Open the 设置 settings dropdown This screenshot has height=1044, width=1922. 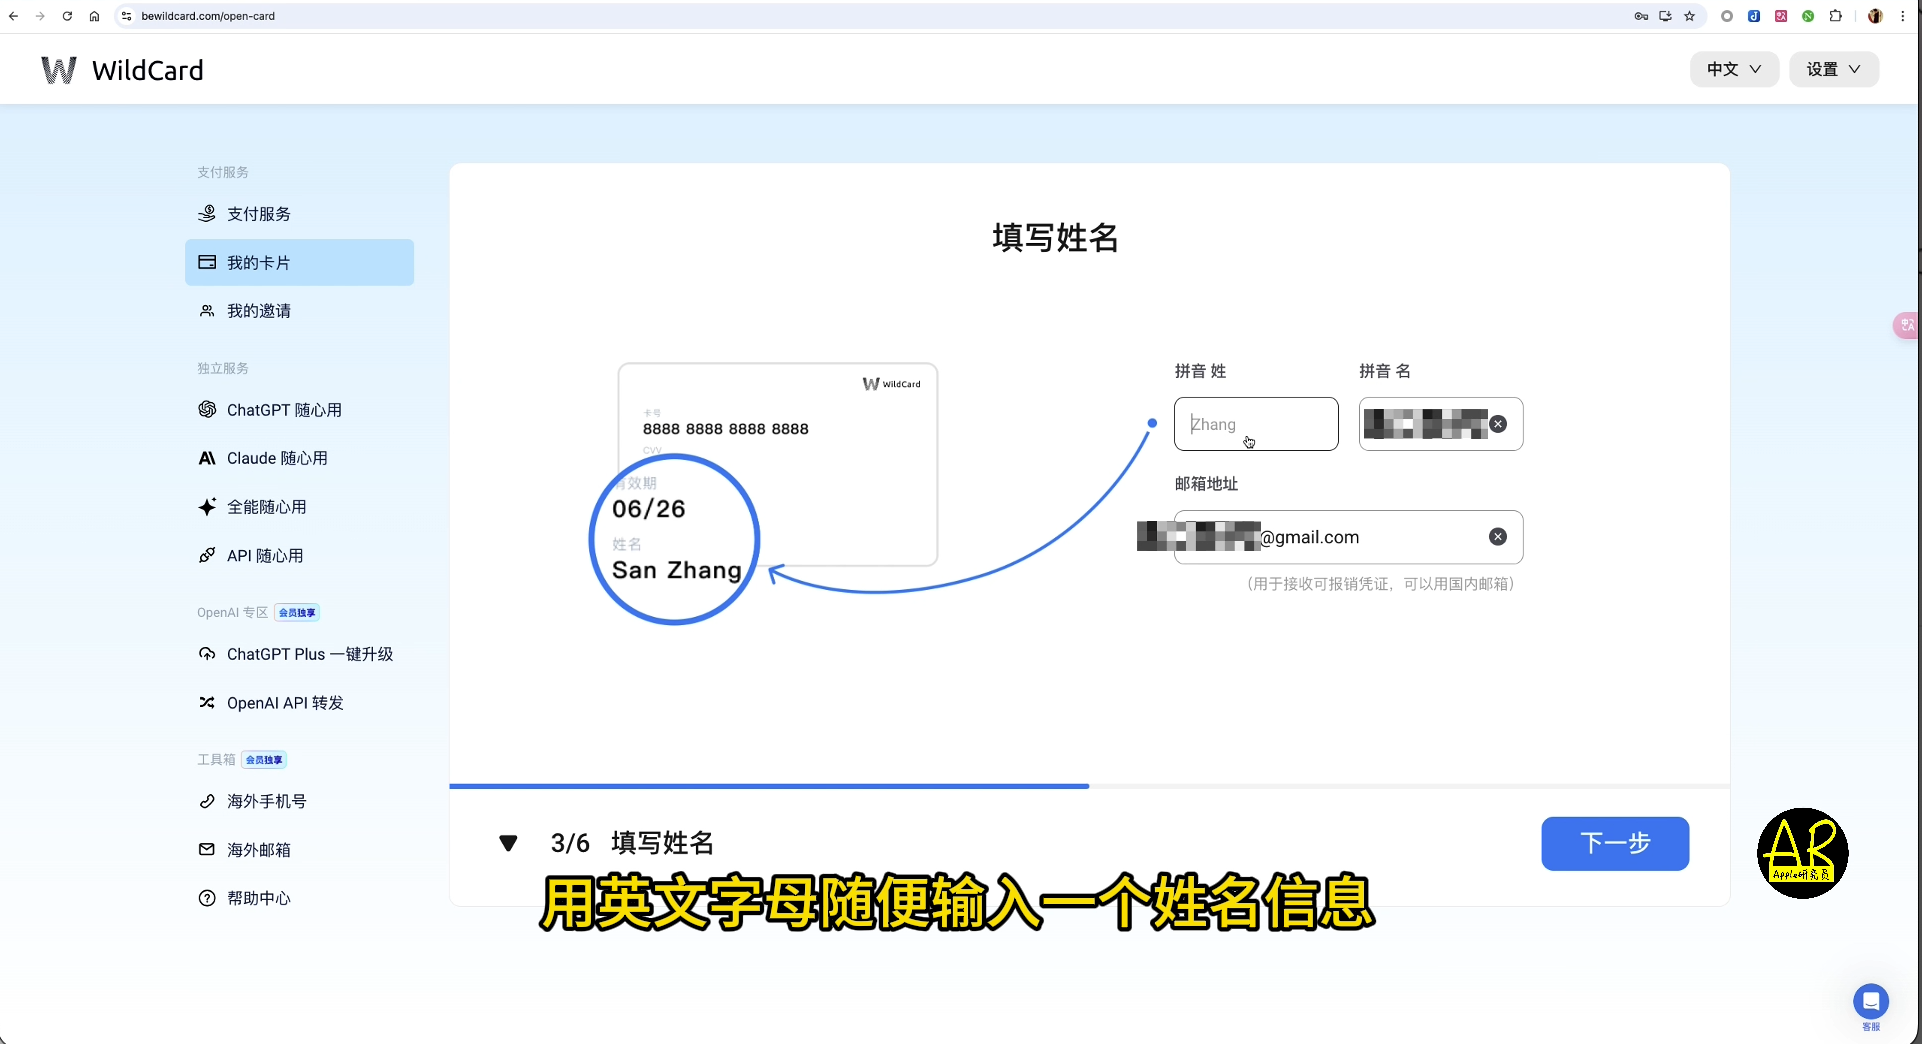[1833, 69]
